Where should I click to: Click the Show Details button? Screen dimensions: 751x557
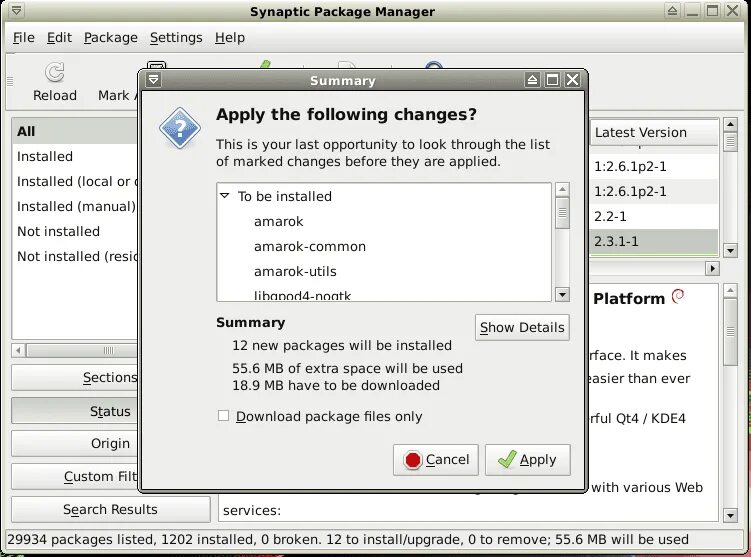pyautogui.click(x=522, y=327)
